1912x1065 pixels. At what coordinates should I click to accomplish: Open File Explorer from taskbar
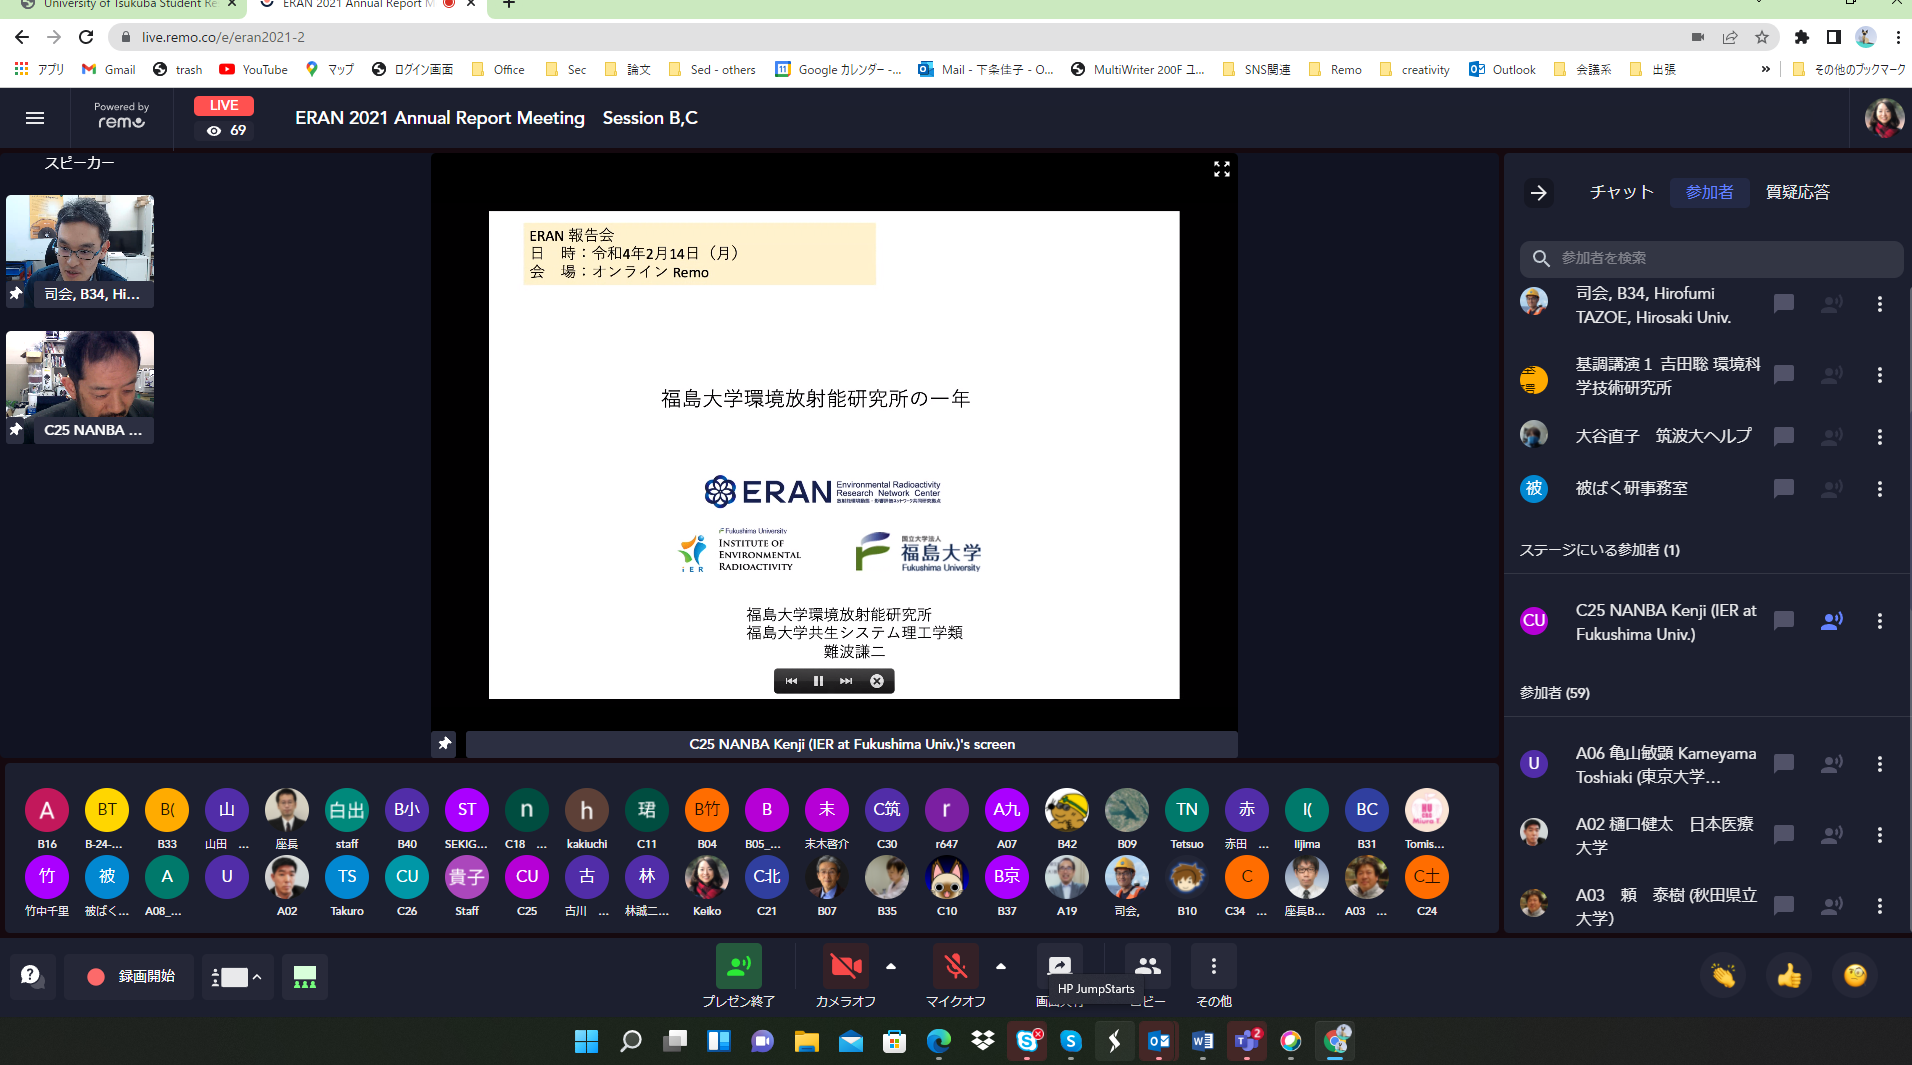tap(806, 1041)
